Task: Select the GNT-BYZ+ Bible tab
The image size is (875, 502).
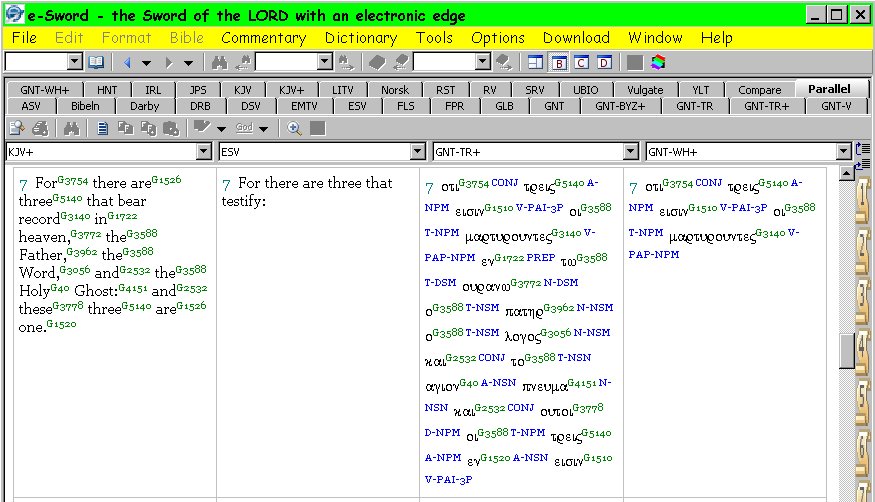Action: coord(620,106)
